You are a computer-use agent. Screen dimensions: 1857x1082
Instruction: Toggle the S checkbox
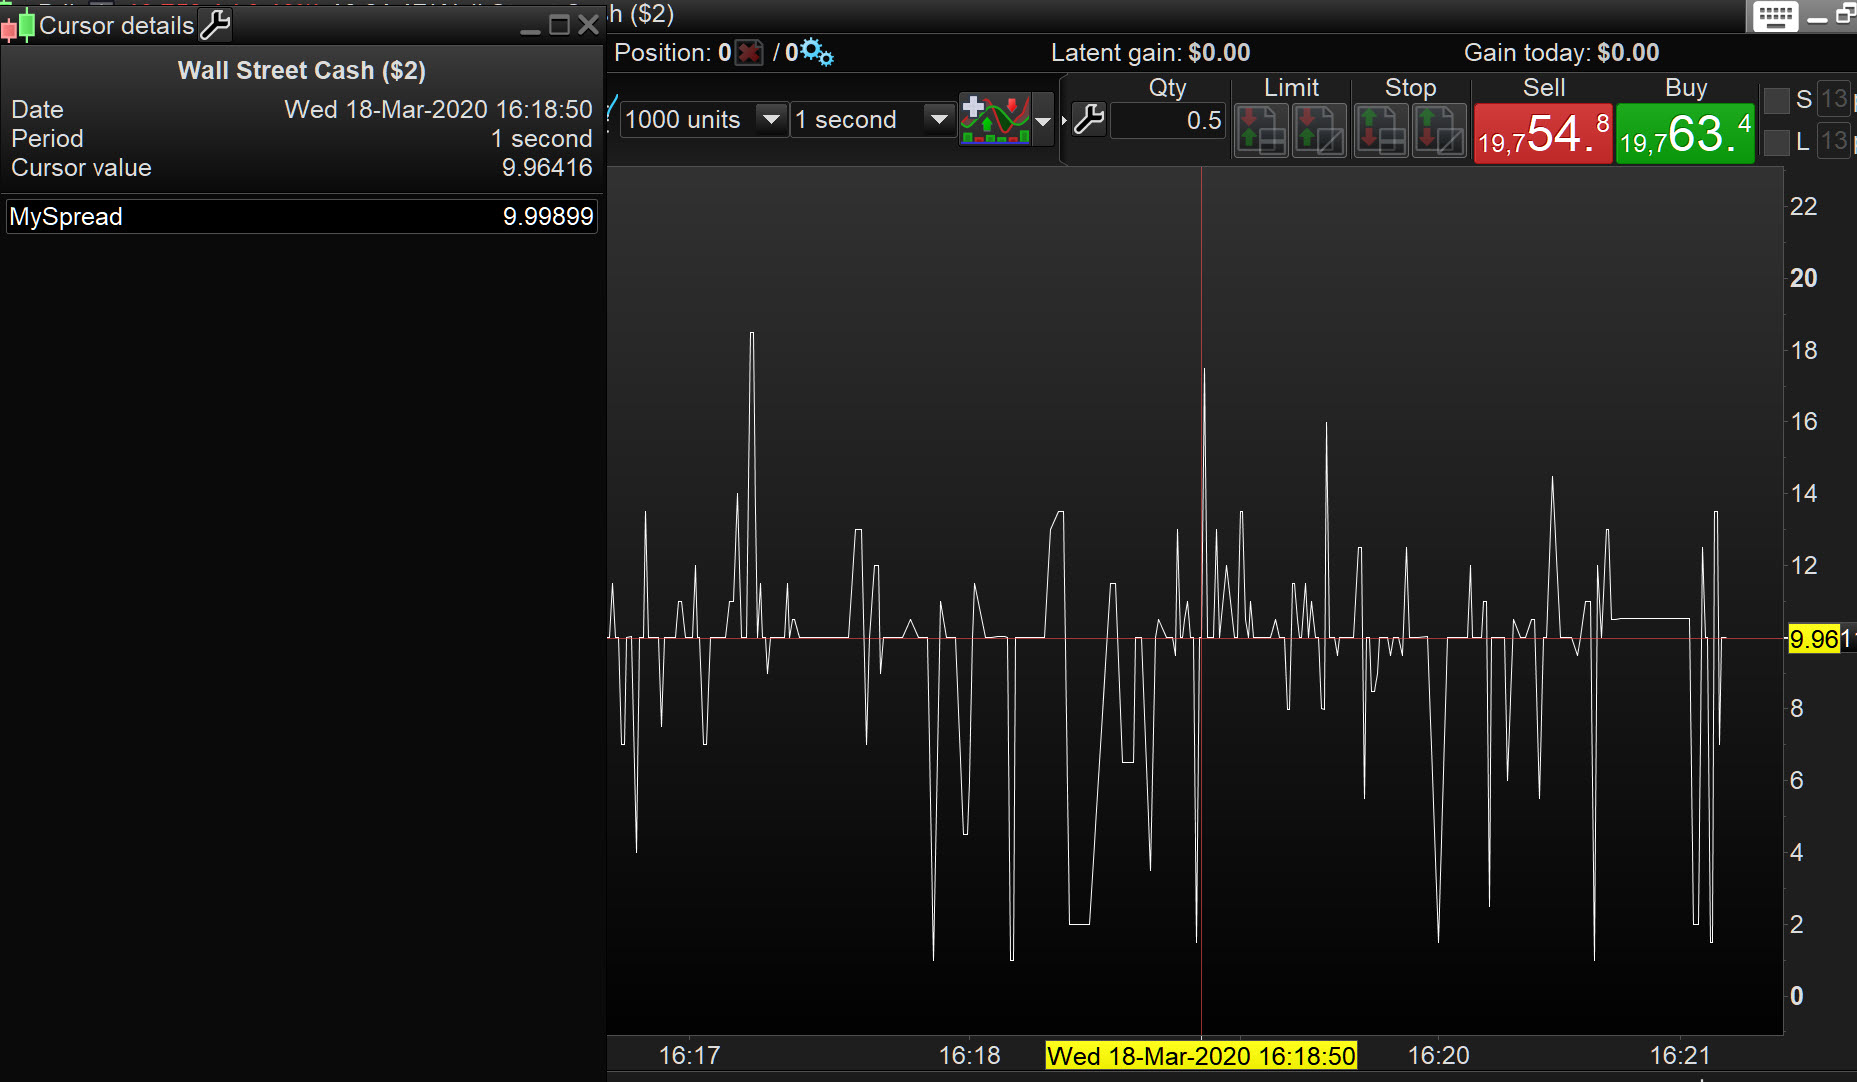pyautogui.click(x=1777, y=100)
